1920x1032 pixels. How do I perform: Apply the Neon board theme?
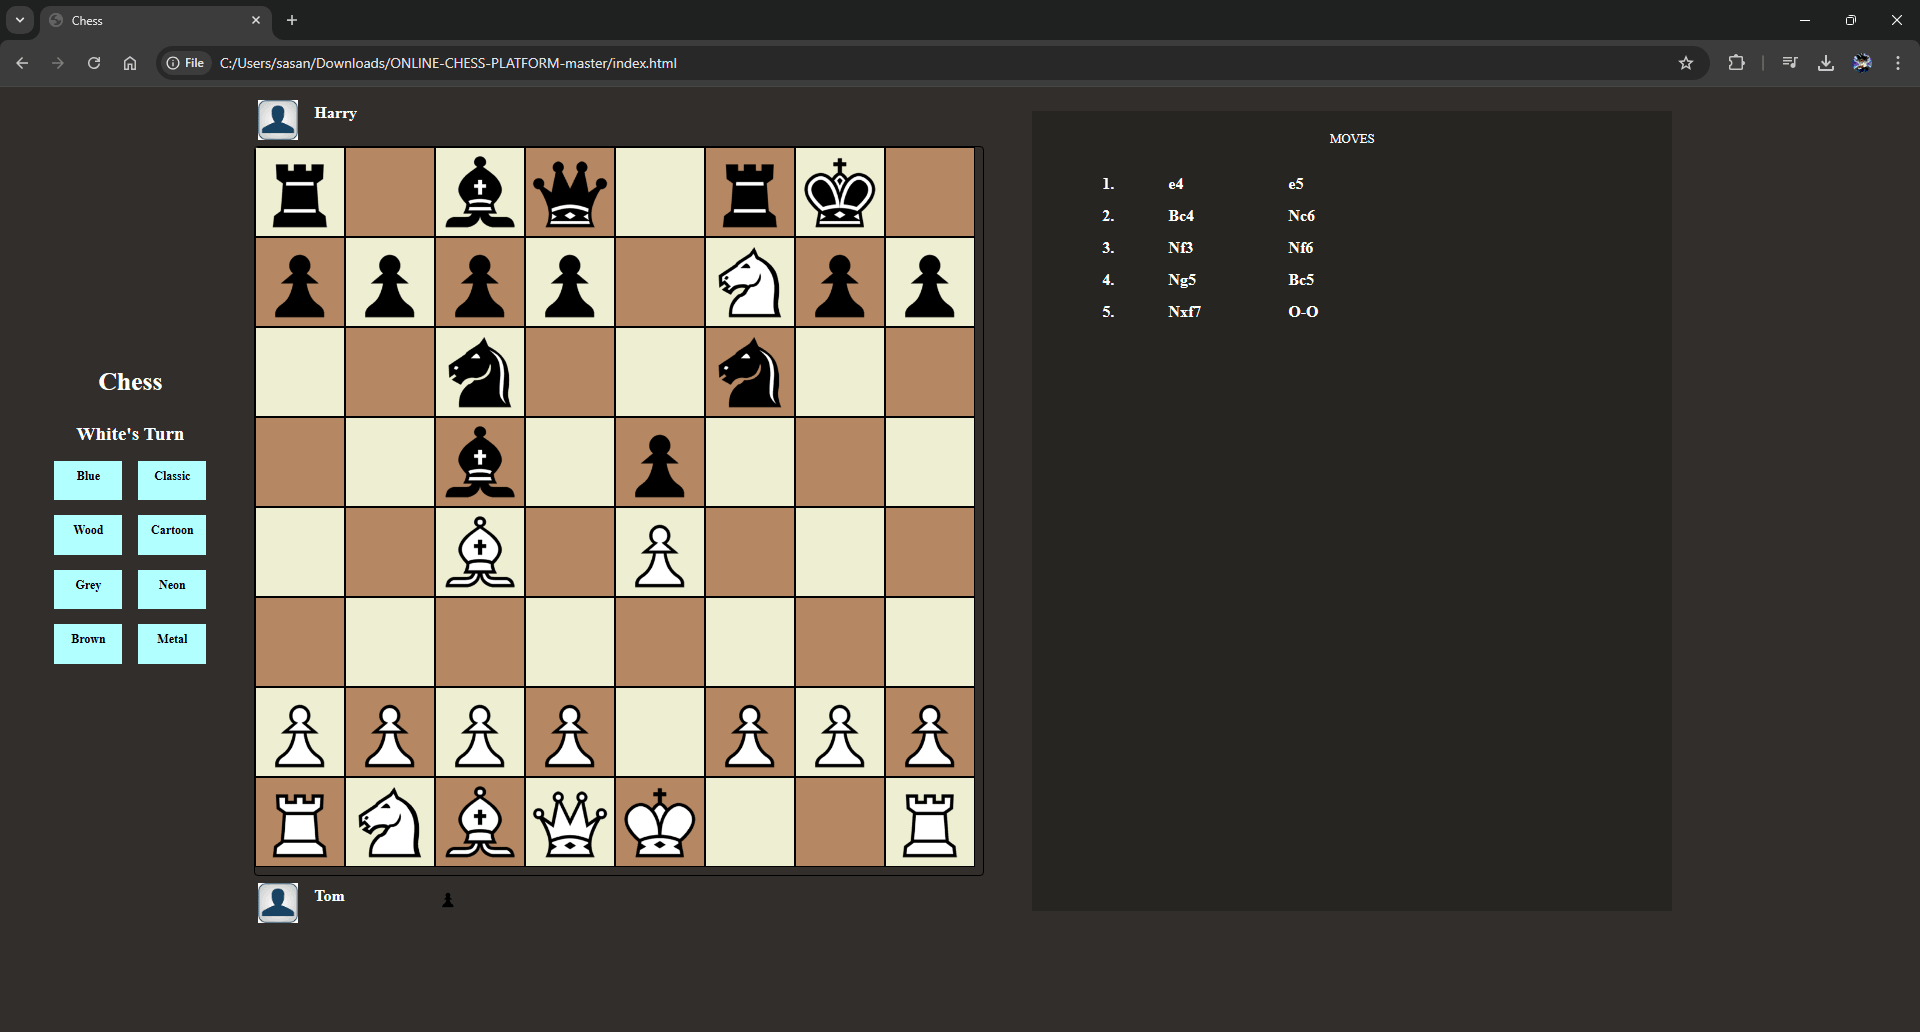[172, 589]
